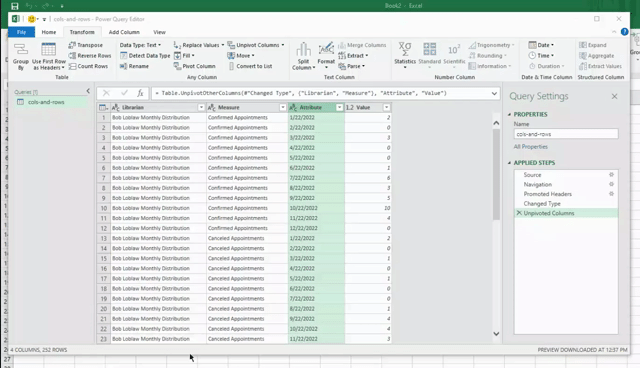The width and height of the screenshot is (640, 368).
Task: Click Pivot Column command
Action: click(194, 66)
